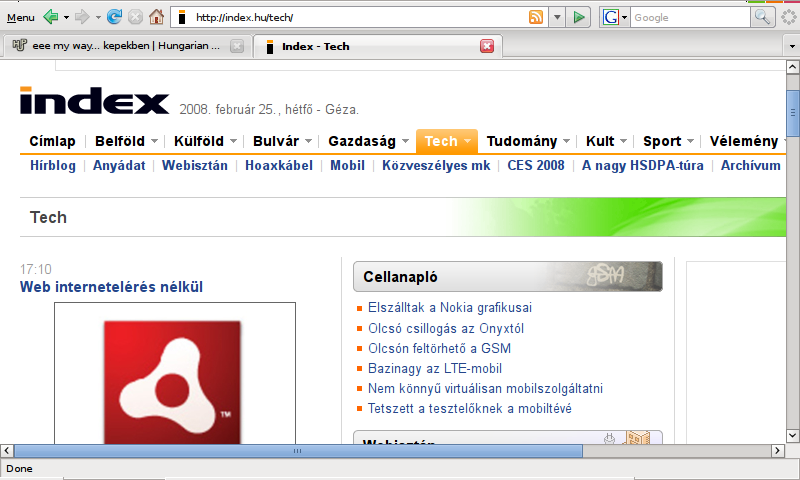This screenshot has width=800, height=480.
Task: Open the CES 2008 link
Action: click(536, 166)
